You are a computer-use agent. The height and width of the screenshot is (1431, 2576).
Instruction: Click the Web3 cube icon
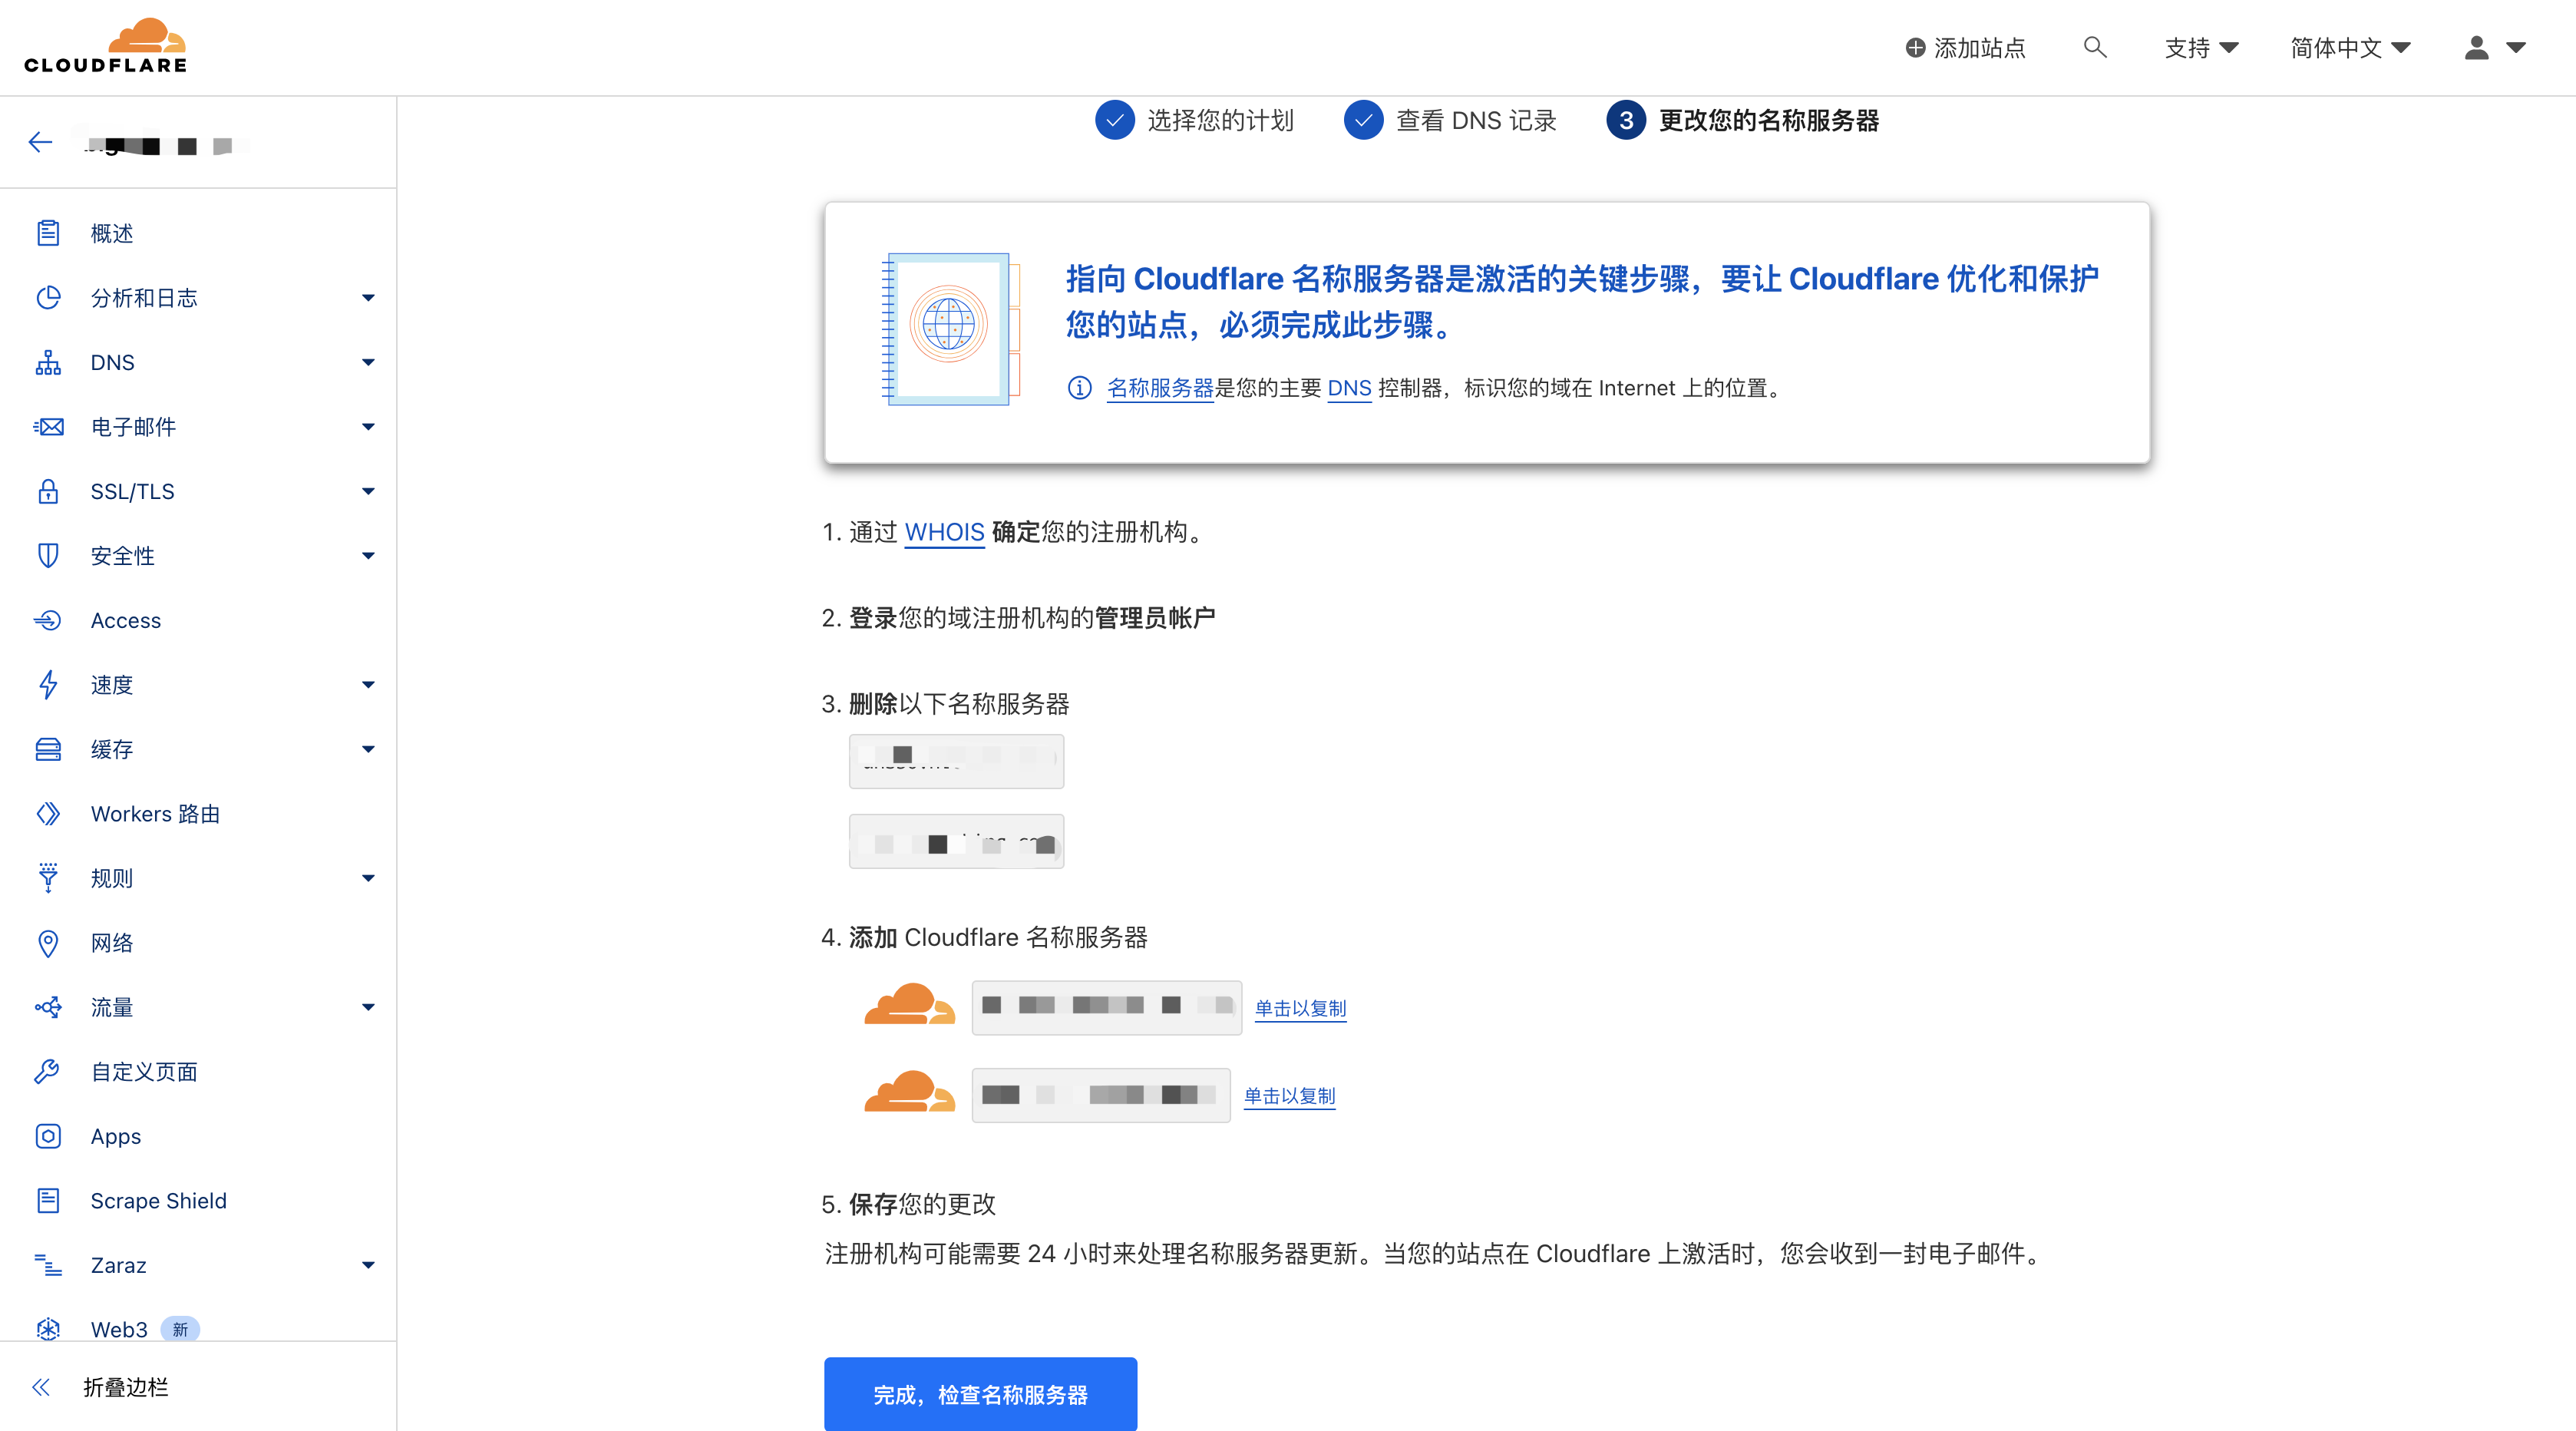[48, 1329]
